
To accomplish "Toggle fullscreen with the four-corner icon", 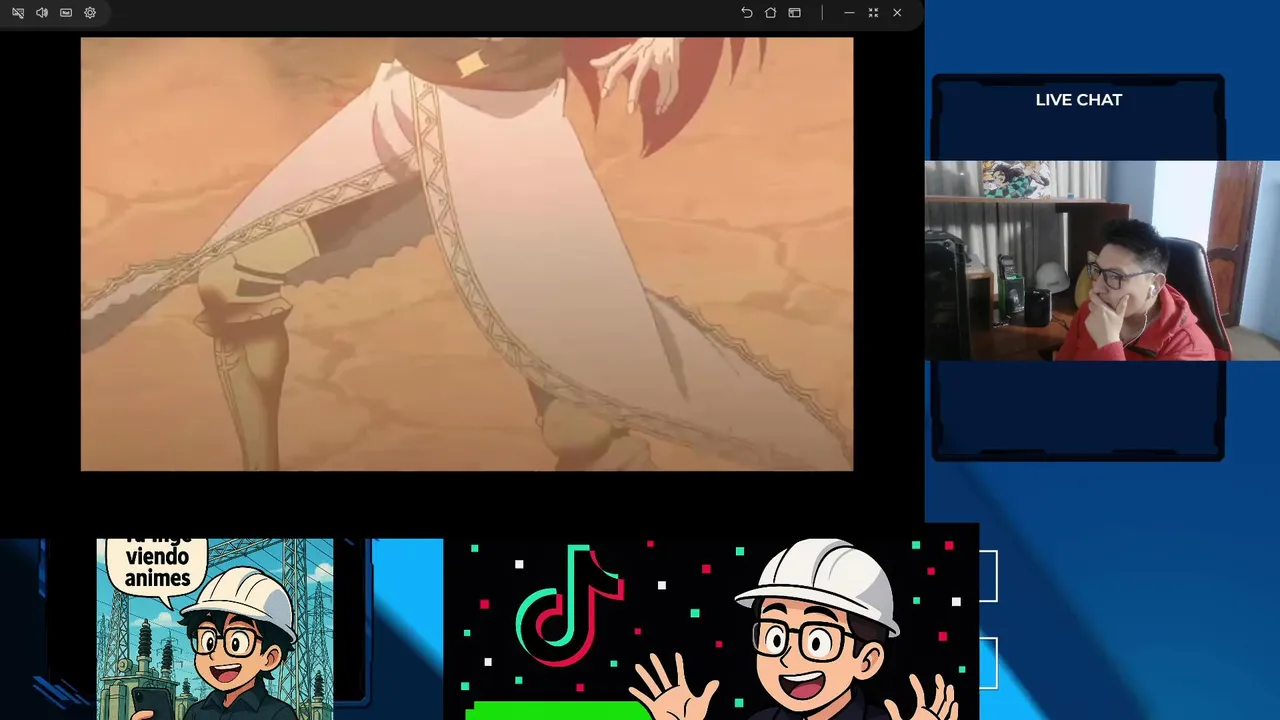I will coord(873,13).
